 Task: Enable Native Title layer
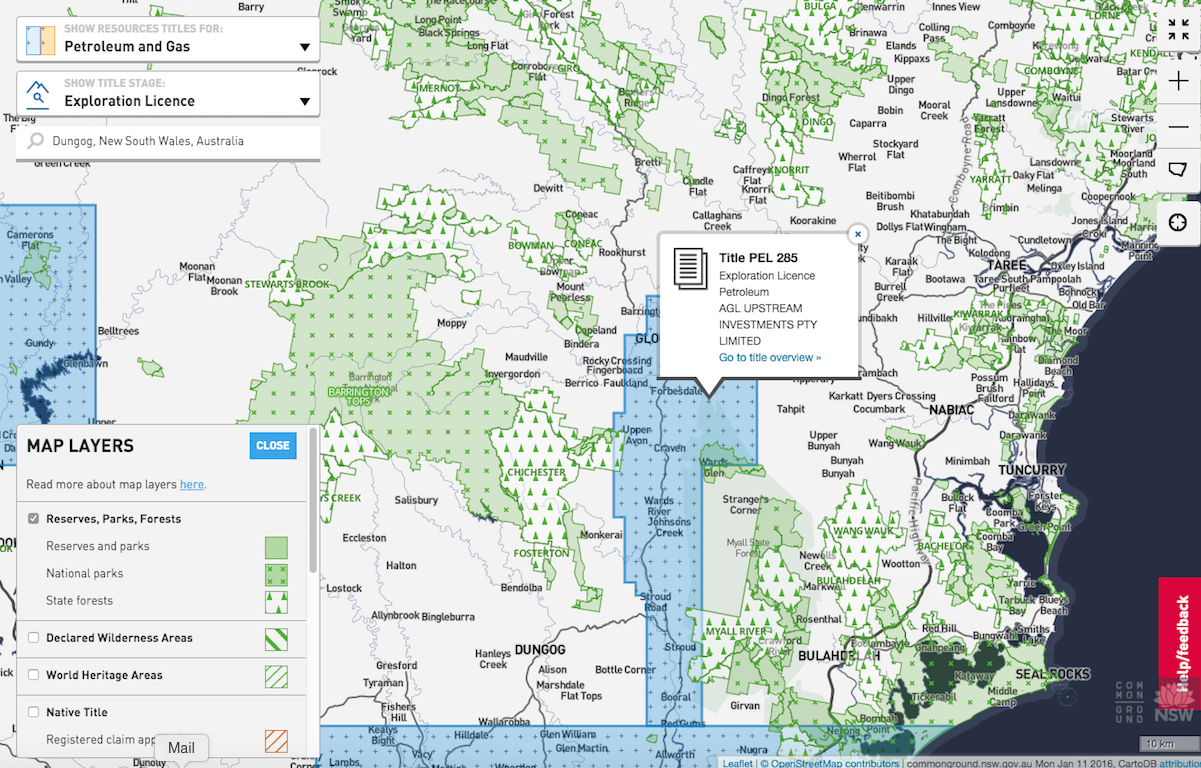[x=34, y=712]
